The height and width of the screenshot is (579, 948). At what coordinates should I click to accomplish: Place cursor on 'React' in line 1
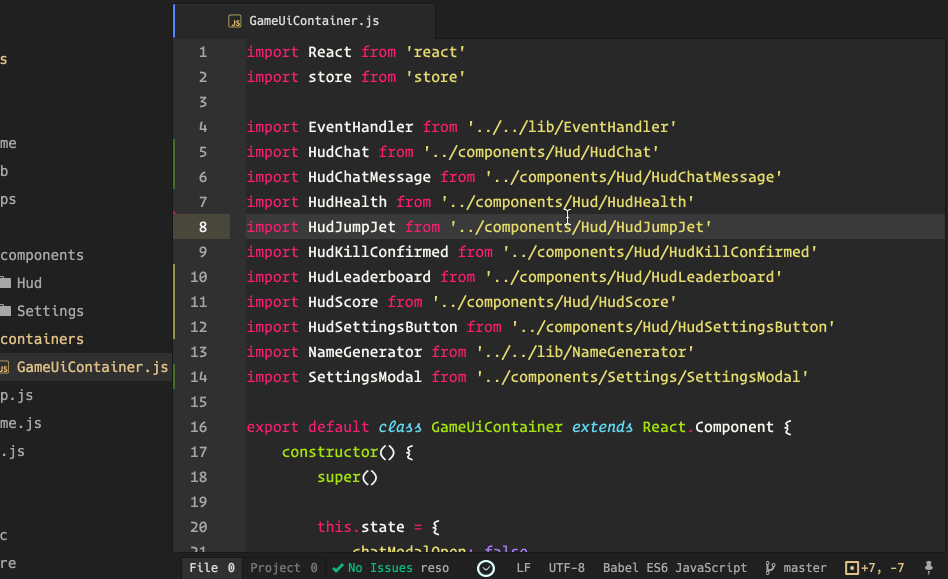click(x=330, y=52)
